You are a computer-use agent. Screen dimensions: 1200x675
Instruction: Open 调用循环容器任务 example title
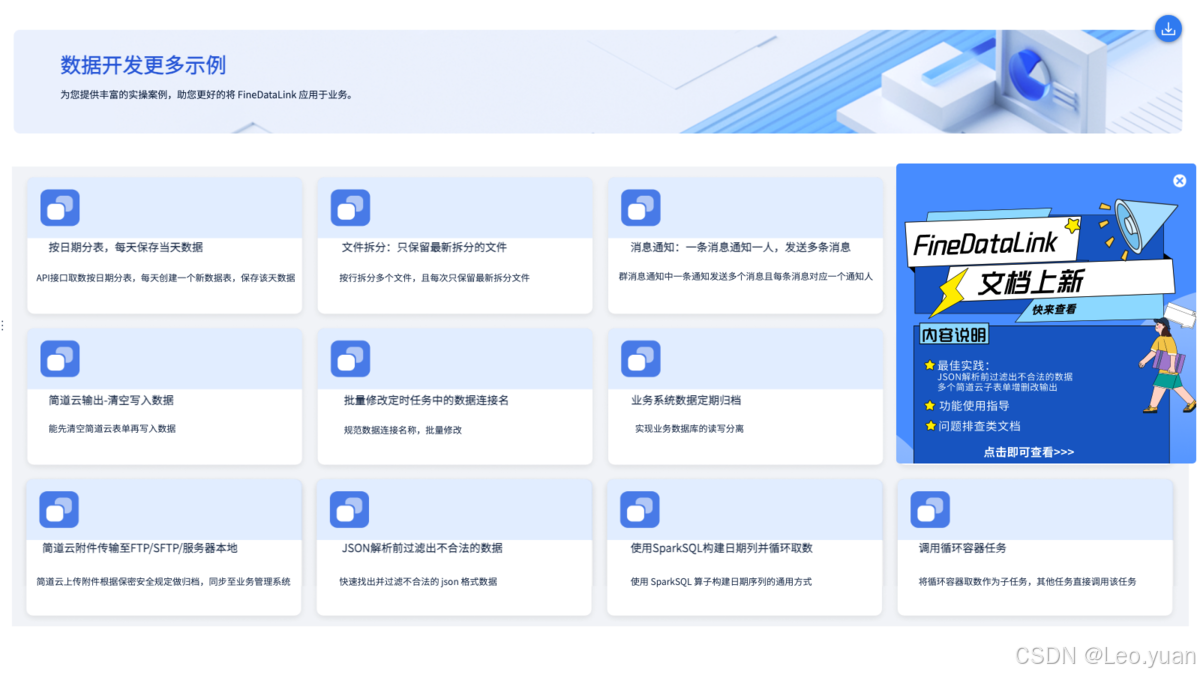pyautogui.click(x=962, y=548)
